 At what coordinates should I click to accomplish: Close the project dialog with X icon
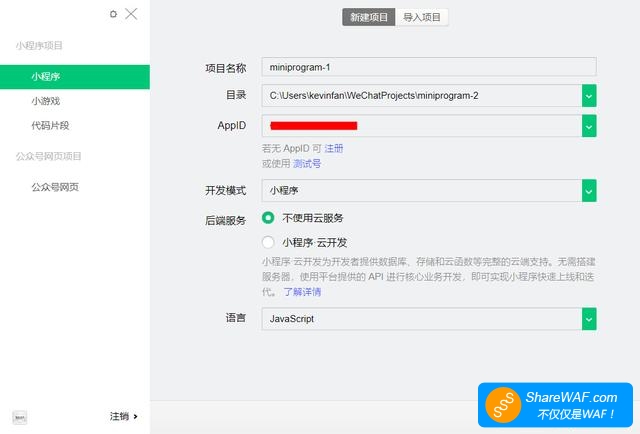[131, 14]
